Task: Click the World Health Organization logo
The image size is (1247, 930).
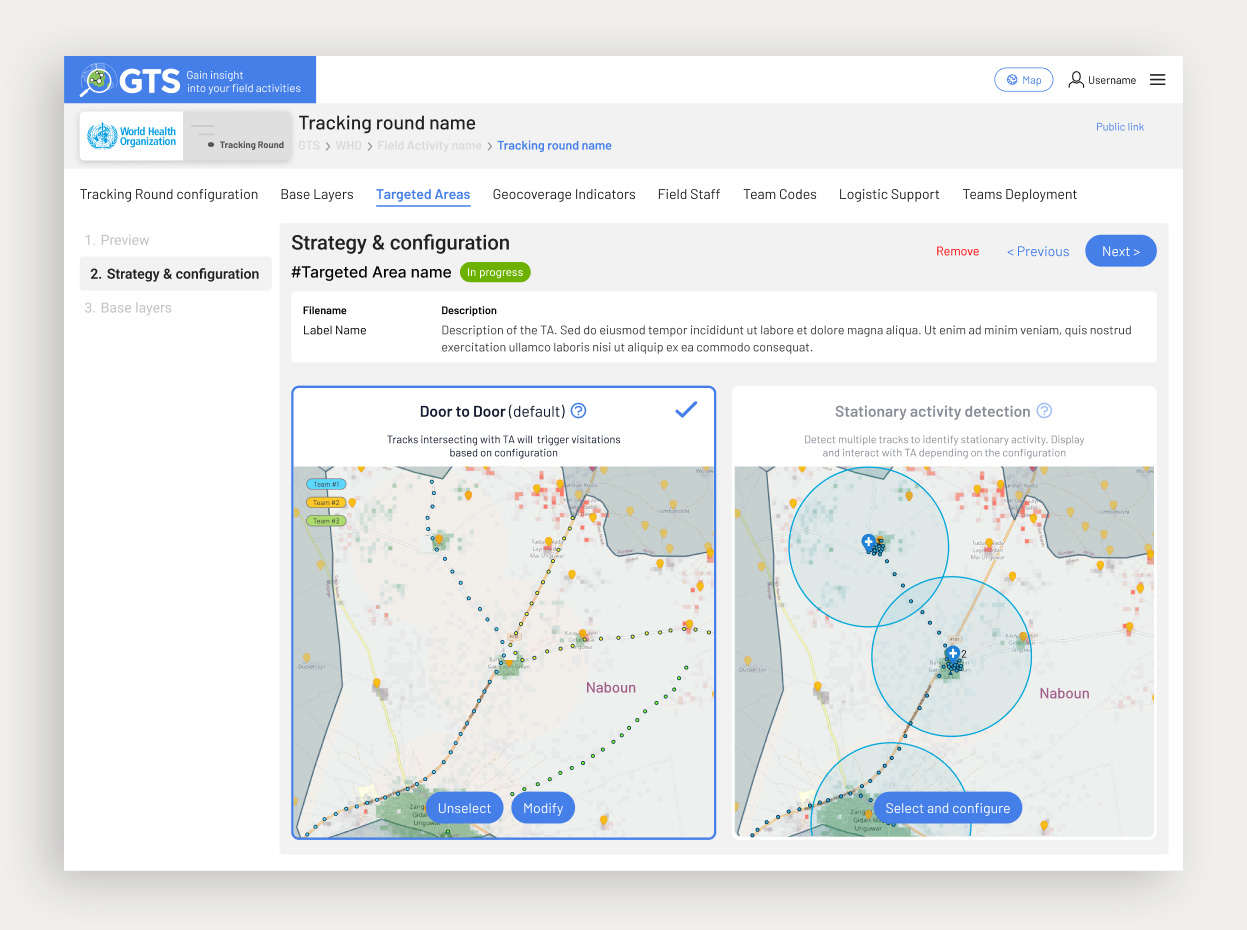Action: click(132, 137)
